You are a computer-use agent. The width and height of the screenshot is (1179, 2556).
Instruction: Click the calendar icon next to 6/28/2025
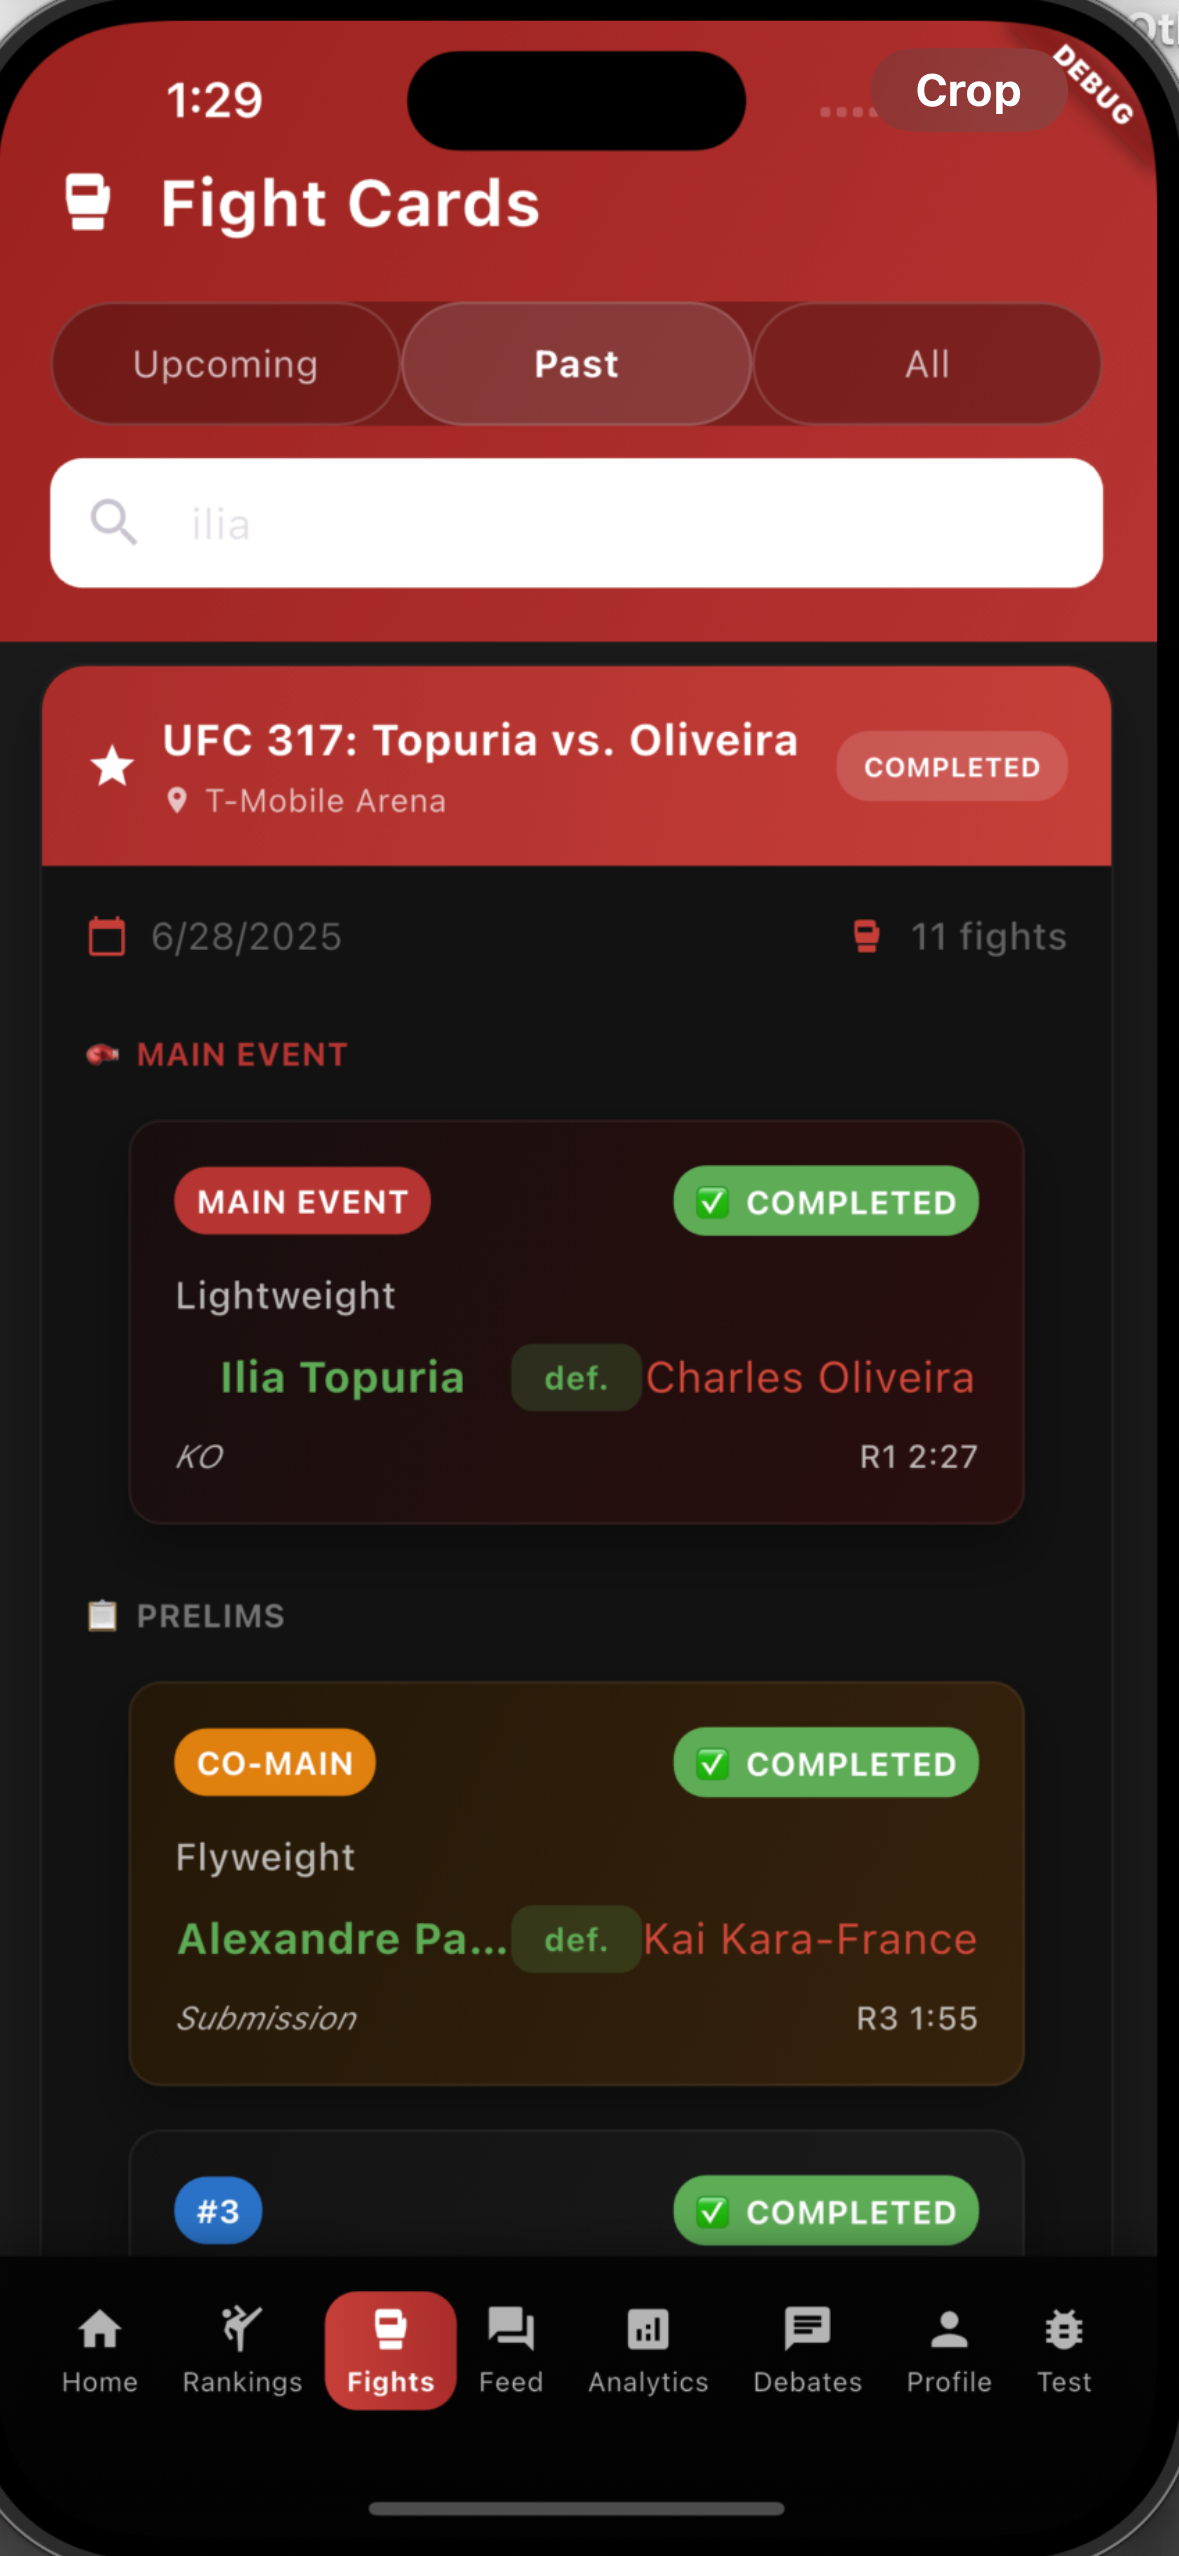tap(107, 937)
